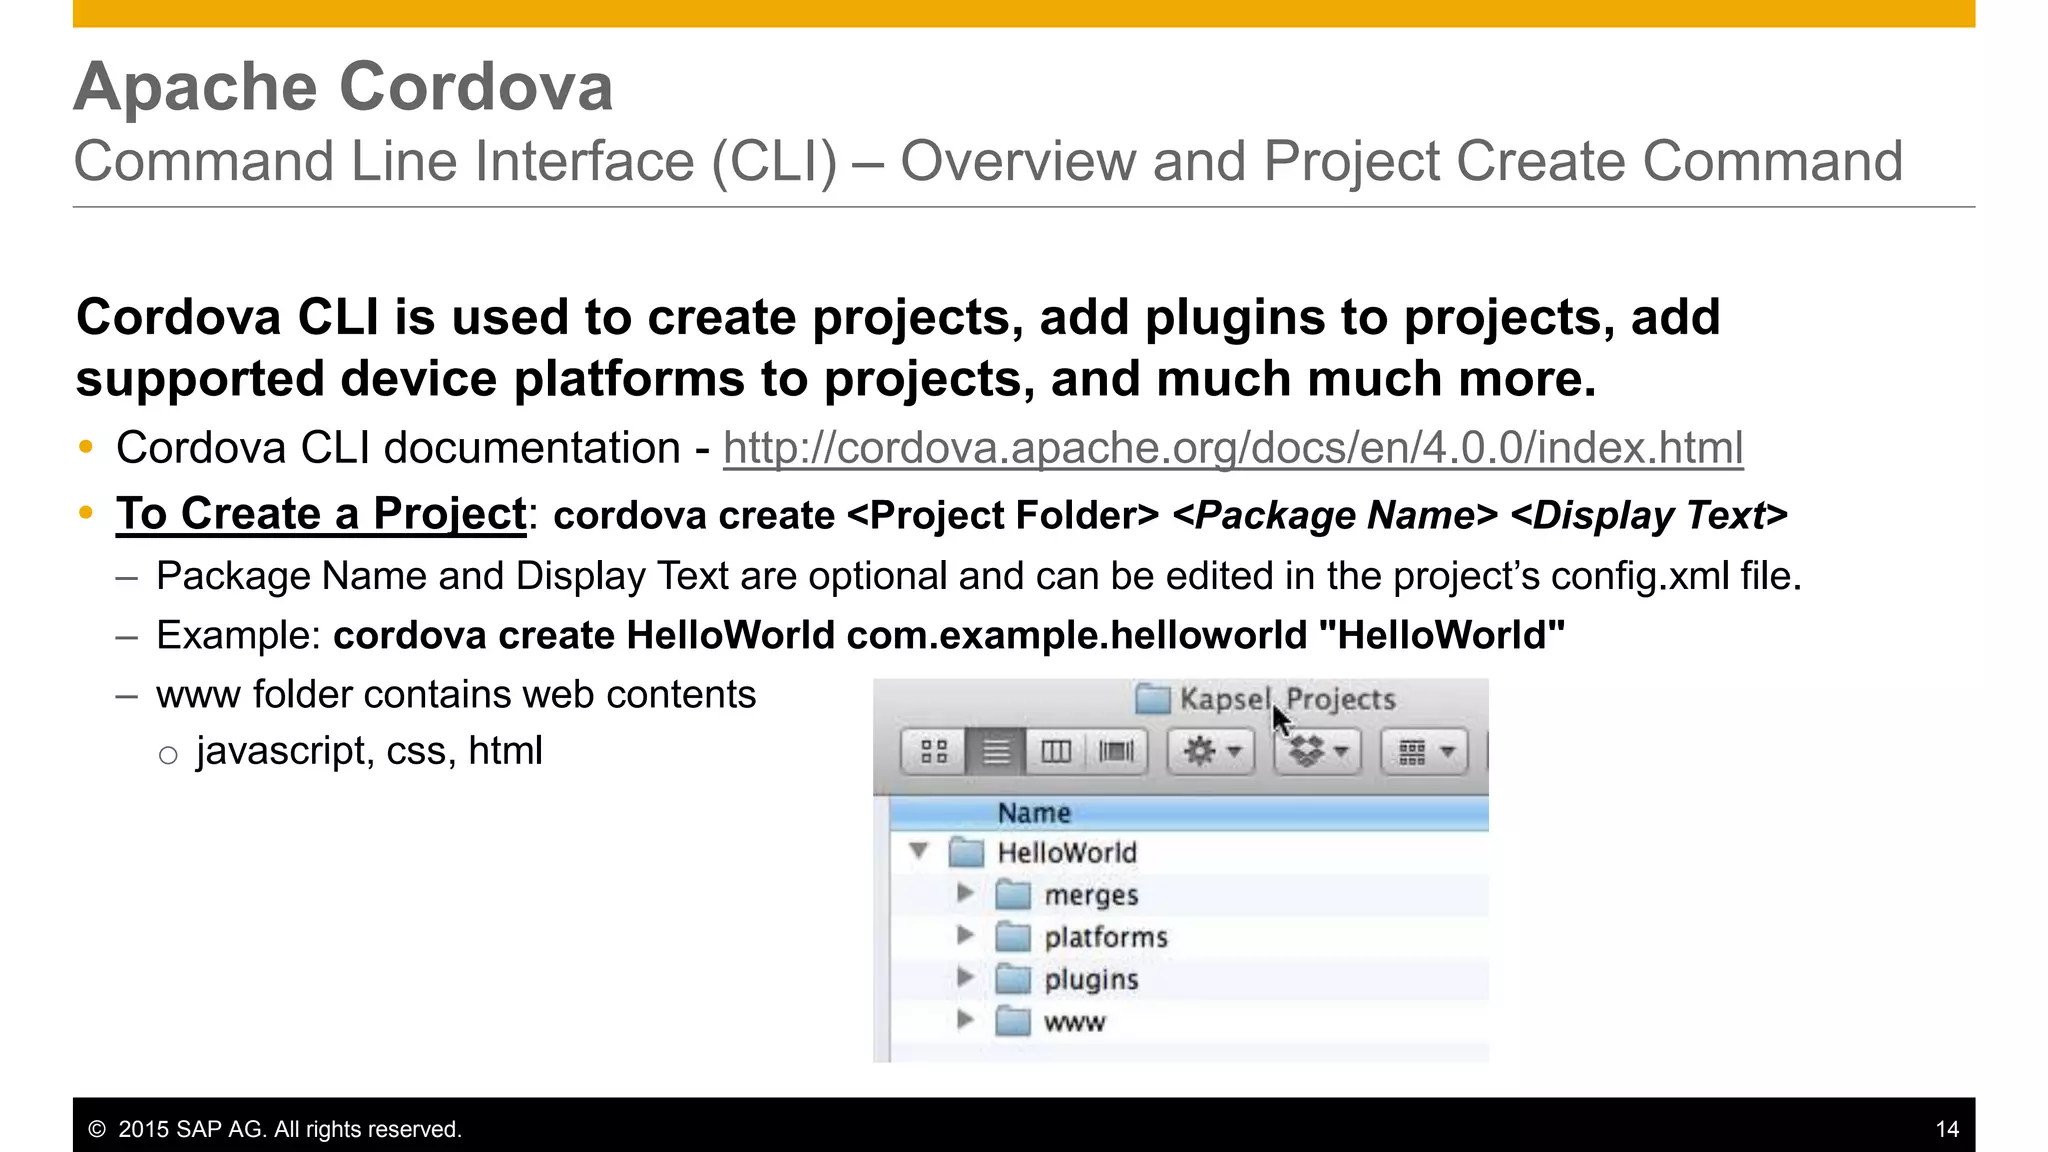
Task: Select the merges folder icon
Action: point(1013,894)
